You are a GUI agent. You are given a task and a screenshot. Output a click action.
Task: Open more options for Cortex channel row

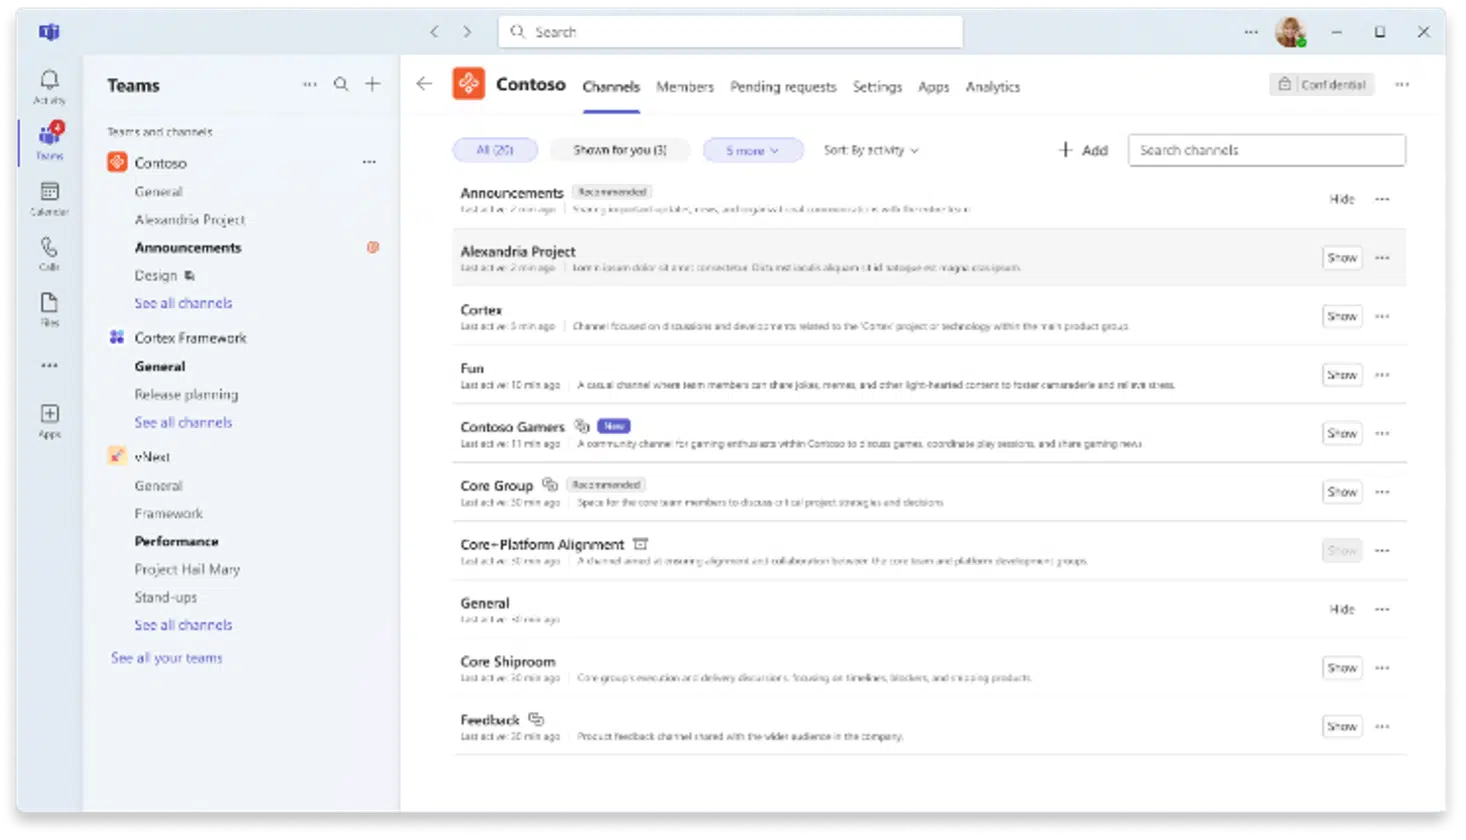pos(1382,316)
